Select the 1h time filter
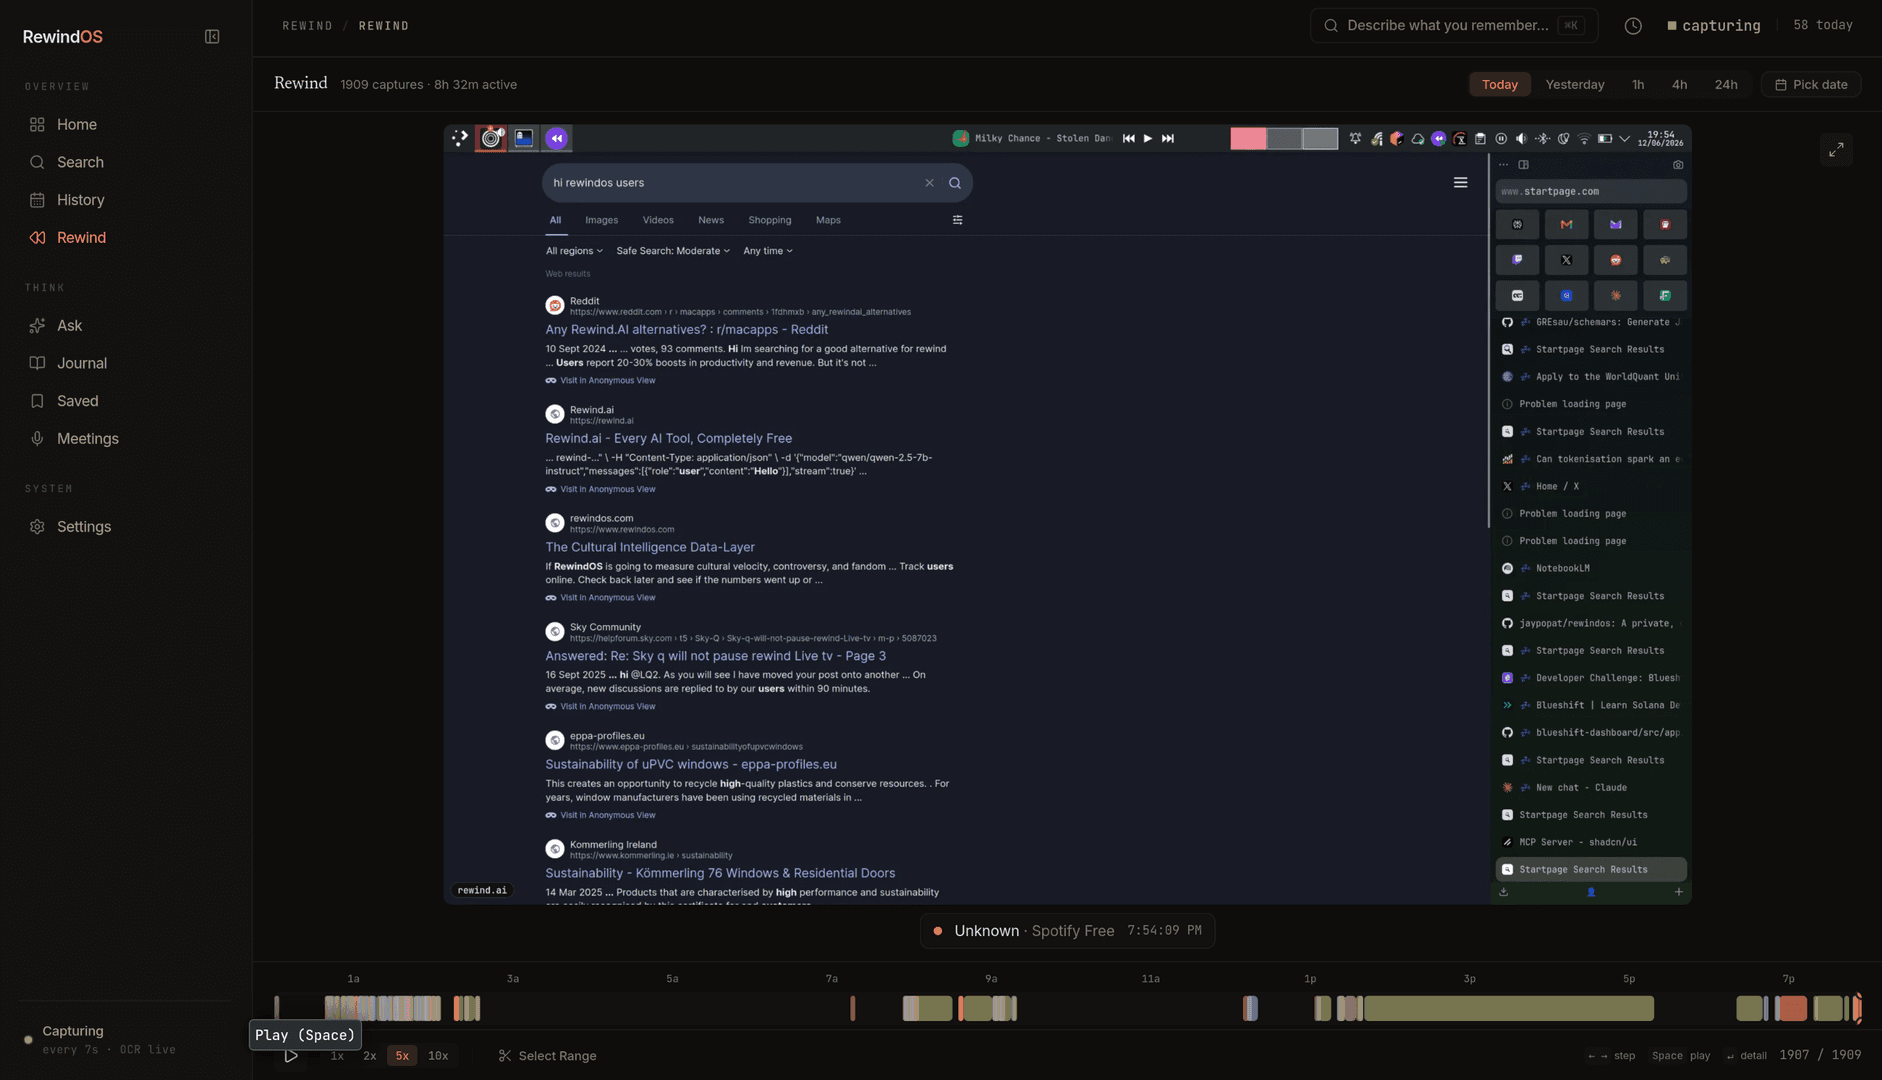The width and height of the screenshot is (1882, 1080). [x=1638, y=85]
